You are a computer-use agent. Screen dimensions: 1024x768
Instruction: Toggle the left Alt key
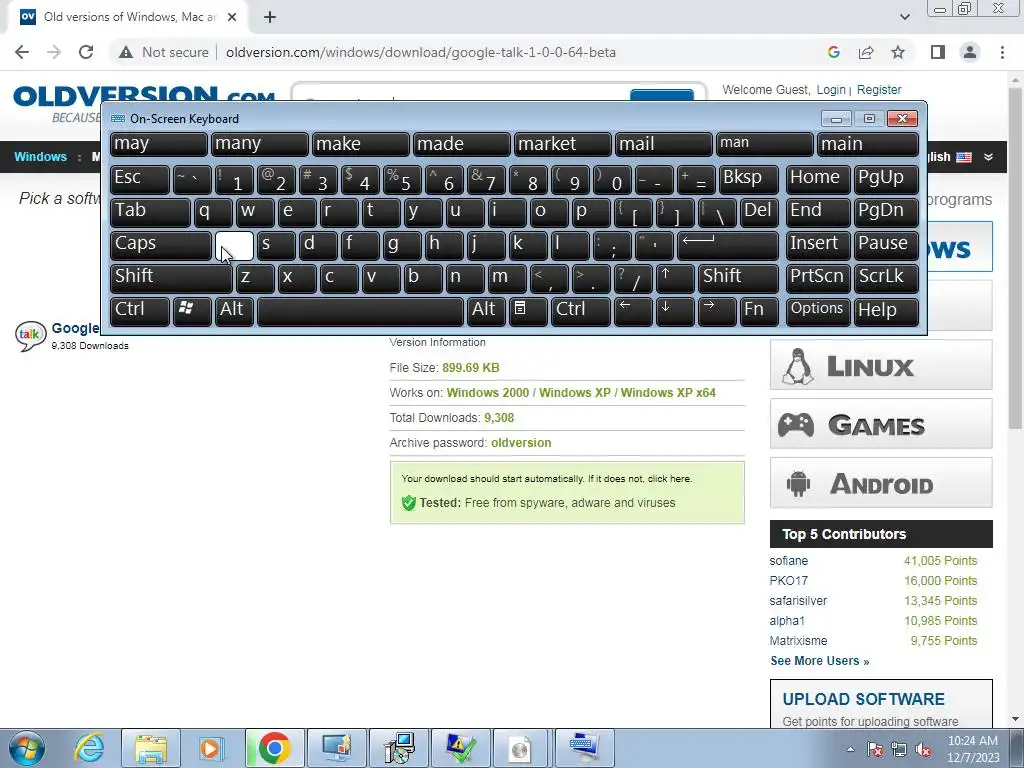point(234,310)
